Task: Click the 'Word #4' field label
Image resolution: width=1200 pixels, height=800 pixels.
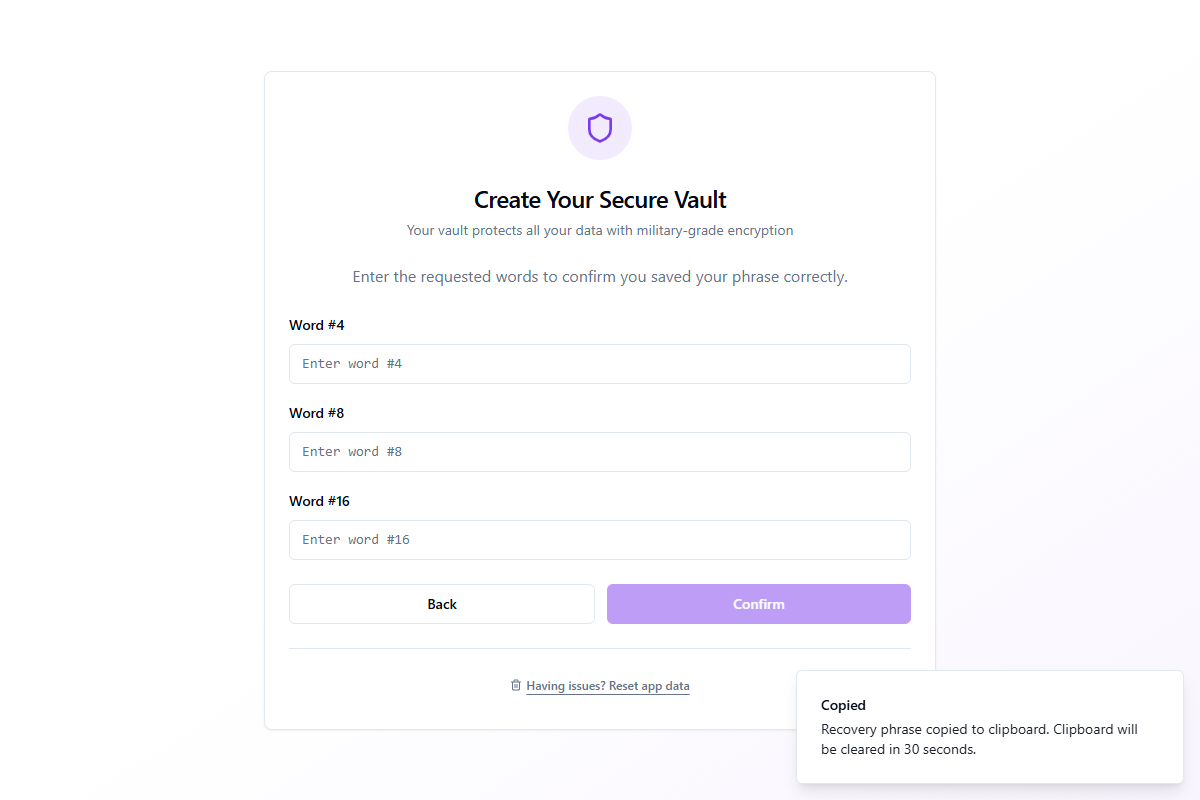Action: [x=317, y=325]
